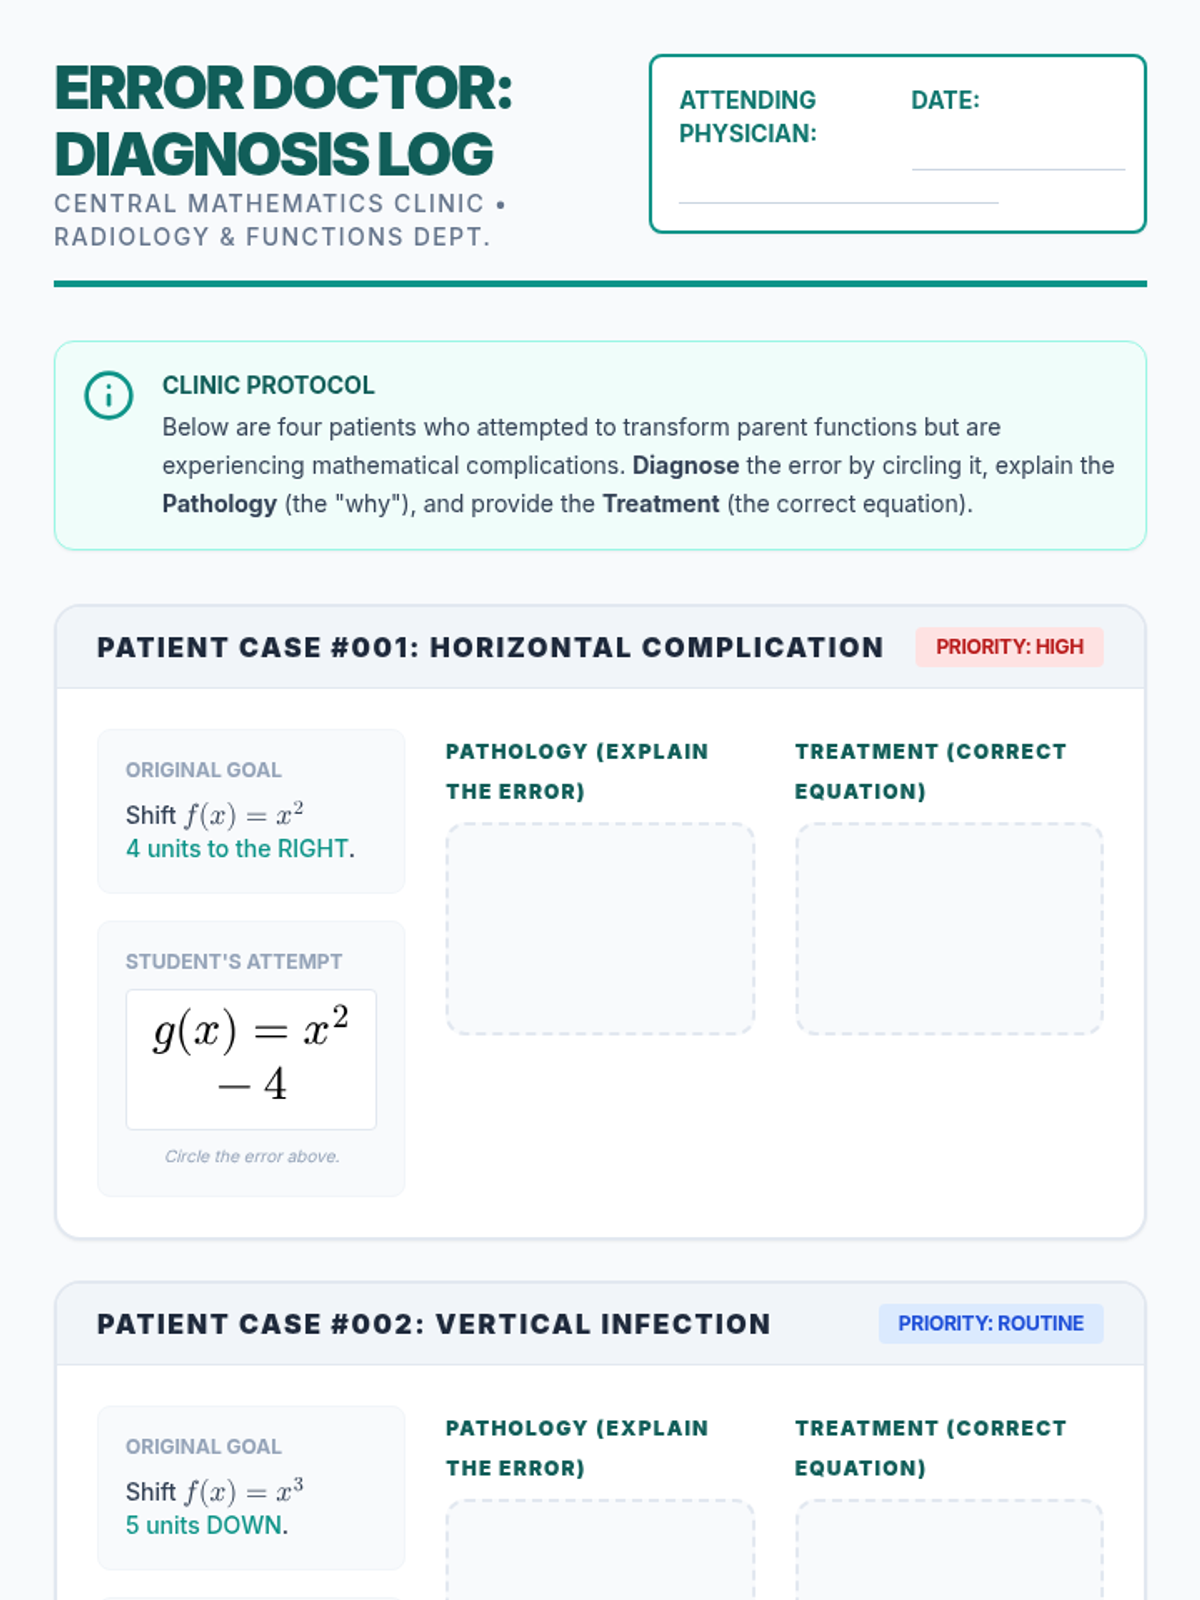Click the Student's Attempt label
The image size is (1200, 1600).
[x=233, y=961]
